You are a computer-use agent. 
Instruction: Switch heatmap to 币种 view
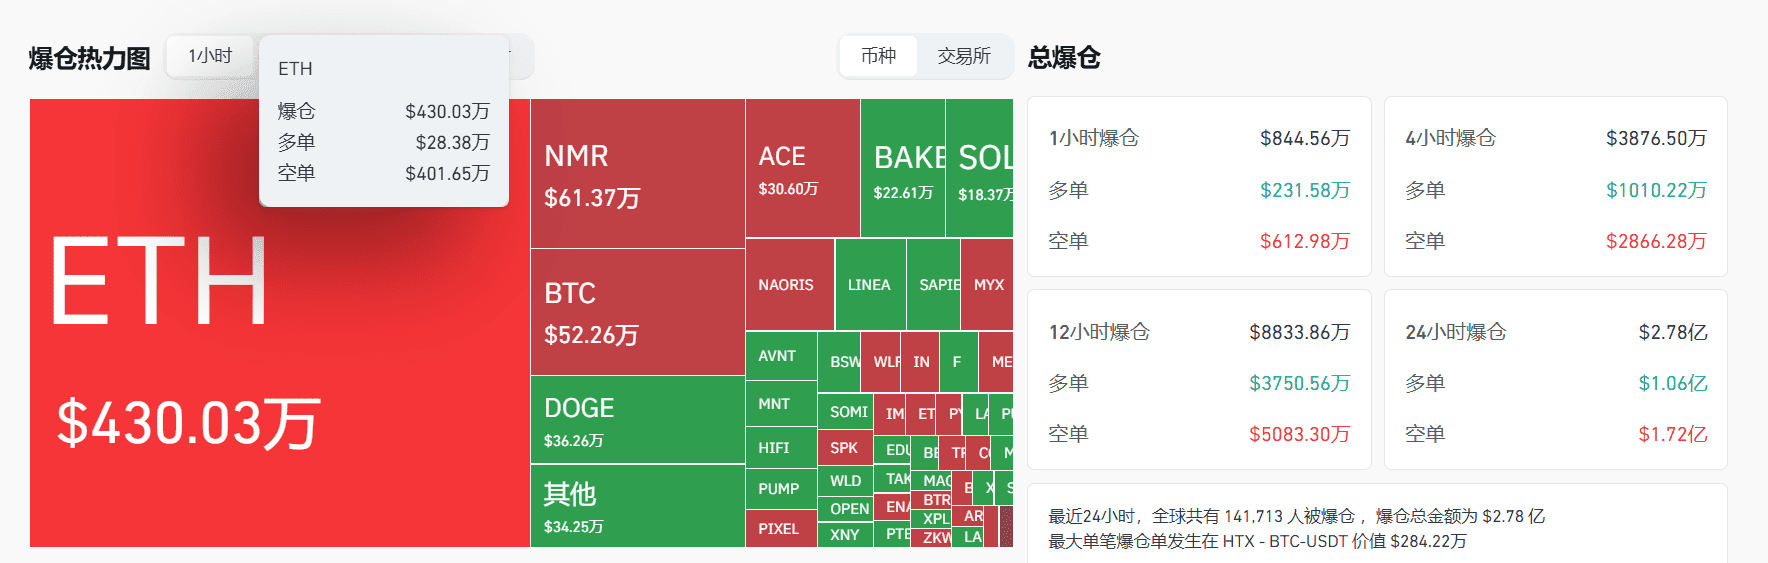(878, 56)
